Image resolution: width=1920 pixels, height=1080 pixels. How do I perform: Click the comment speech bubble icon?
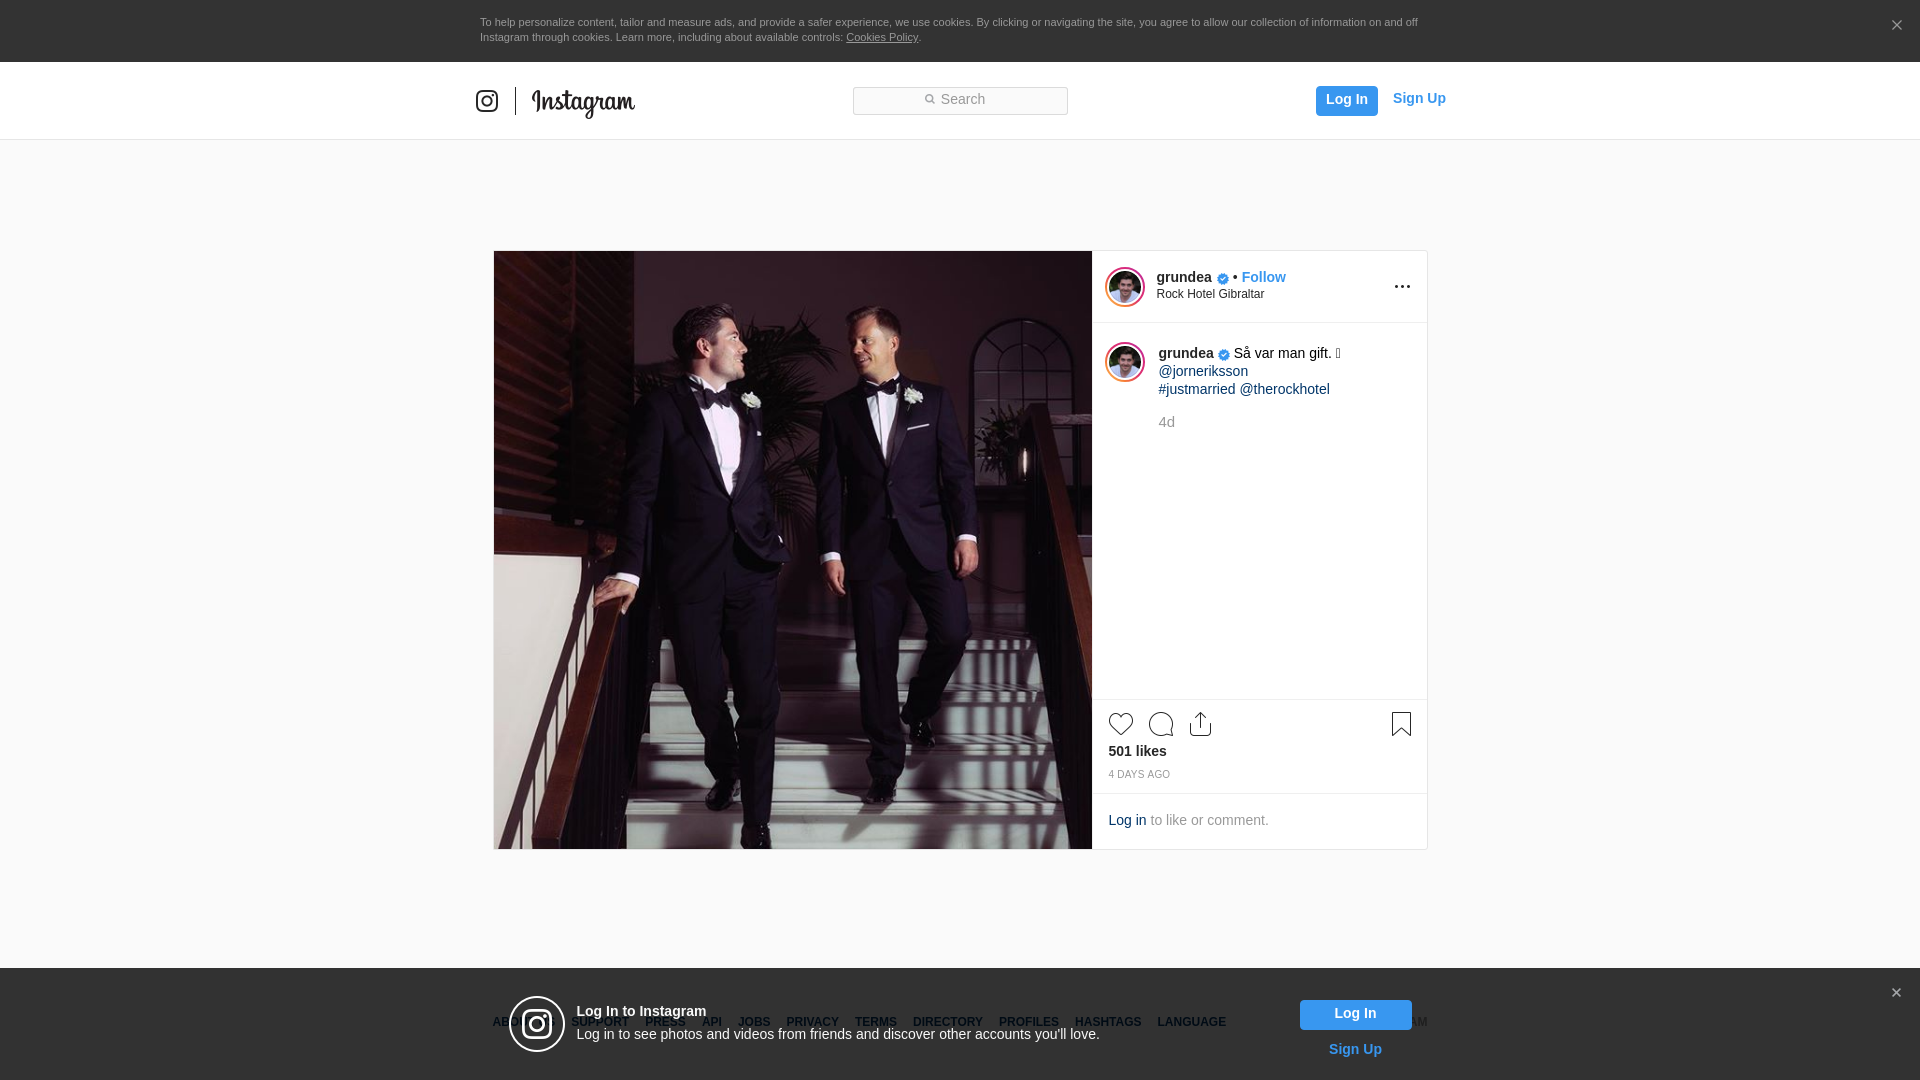(1160, 724)
